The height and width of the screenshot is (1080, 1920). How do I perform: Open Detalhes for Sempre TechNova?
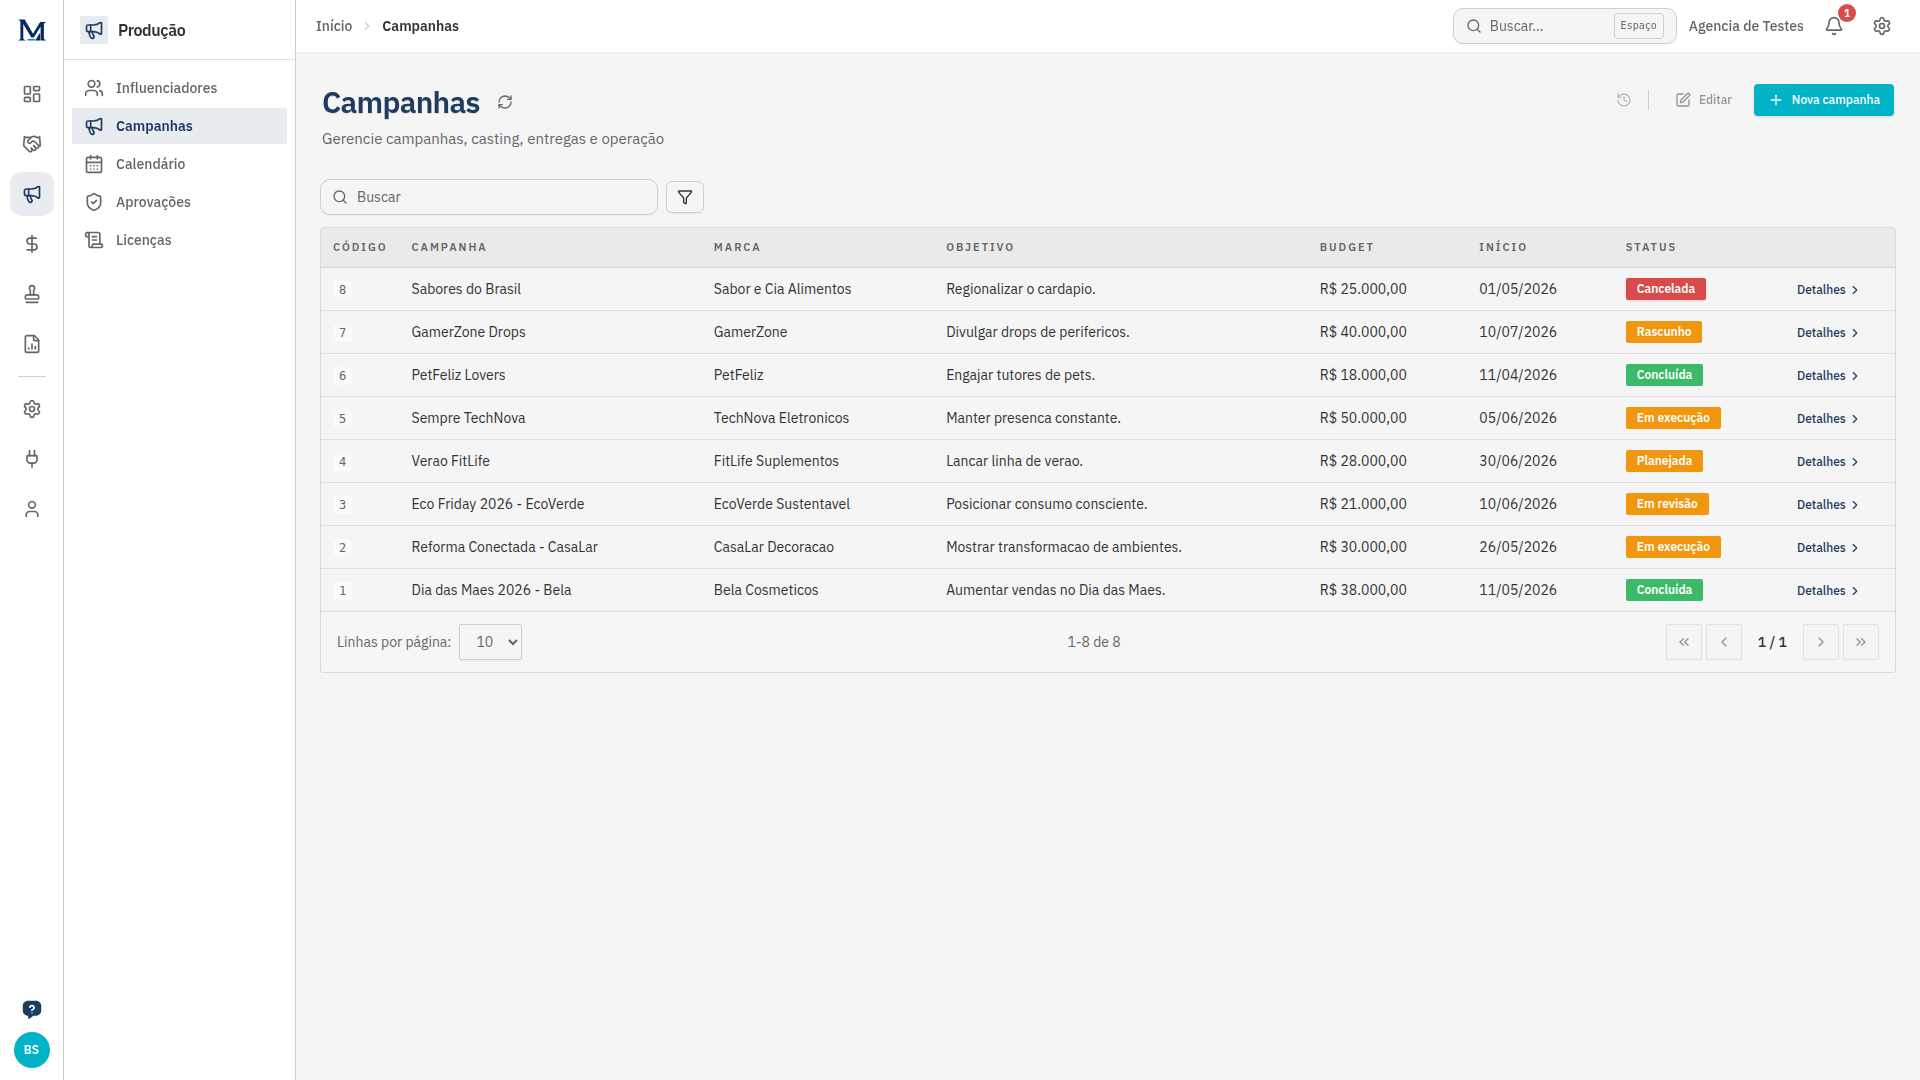pyautogui.click(x=1827, y=419)
